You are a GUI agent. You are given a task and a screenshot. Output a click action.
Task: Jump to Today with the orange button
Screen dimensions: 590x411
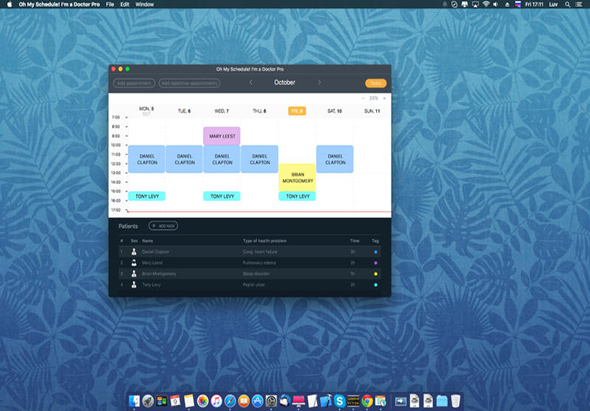coord(376,83)
